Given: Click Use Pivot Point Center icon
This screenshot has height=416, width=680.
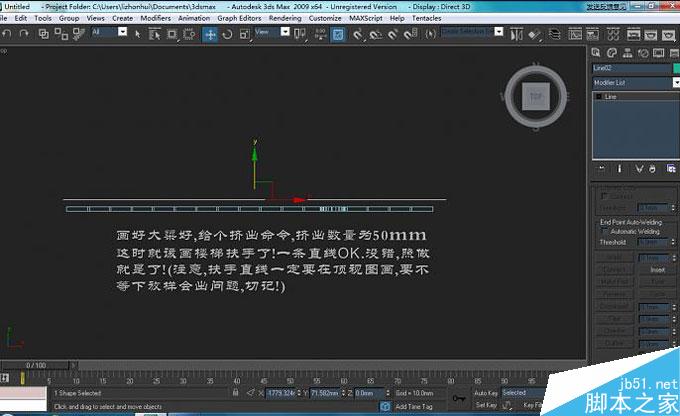Looking at the screenshot, I should click(x=300, y=34).
